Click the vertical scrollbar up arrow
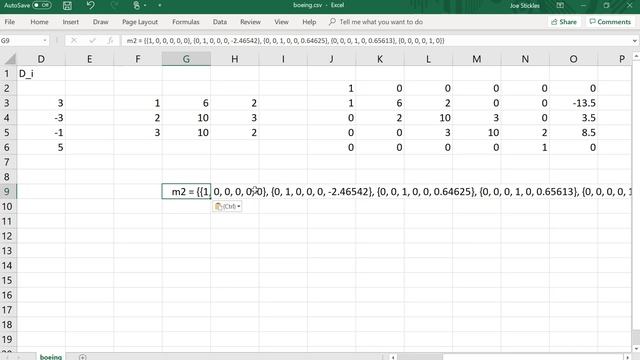Screen dimensions: 640x360 pos(636,56)
